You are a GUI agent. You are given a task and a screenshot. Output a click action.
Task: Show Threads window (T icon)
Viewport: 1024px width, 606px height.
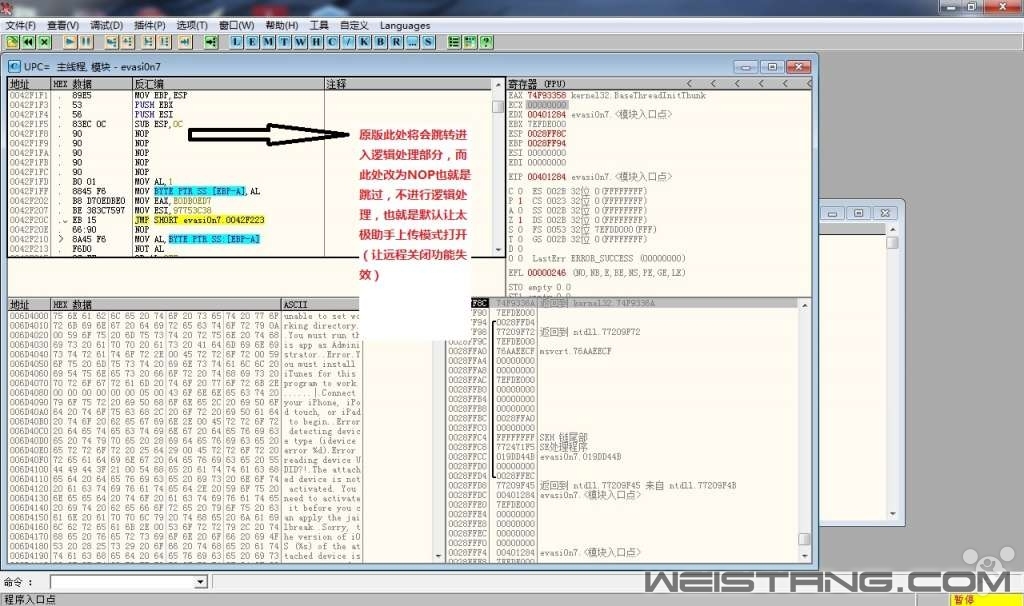(x=285, y=42)
